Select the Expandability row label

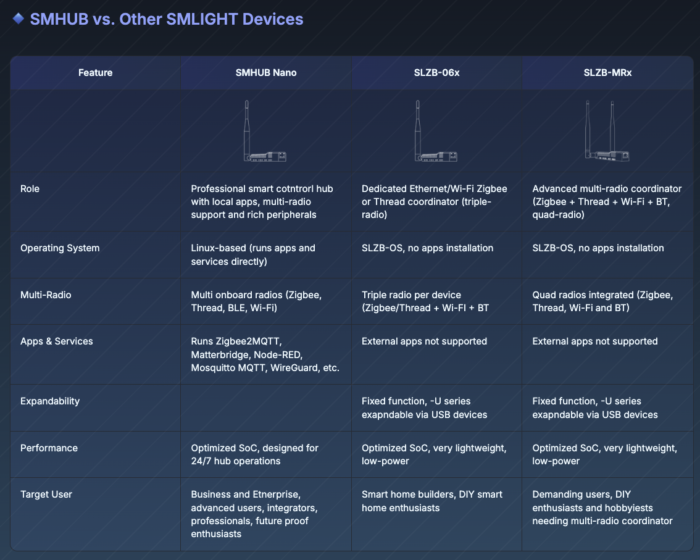point(50,401)
